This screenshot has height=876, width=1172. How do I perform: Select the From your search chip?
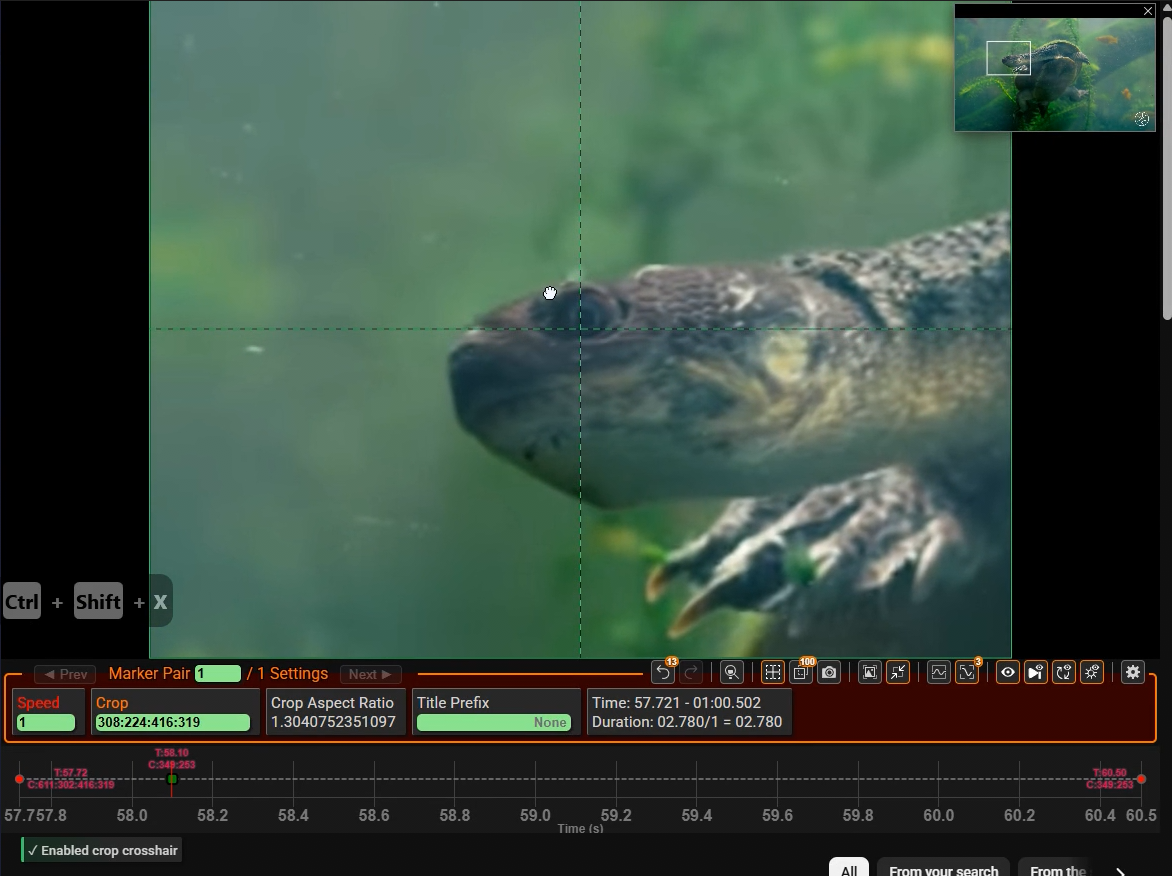(x=943, y=868)
